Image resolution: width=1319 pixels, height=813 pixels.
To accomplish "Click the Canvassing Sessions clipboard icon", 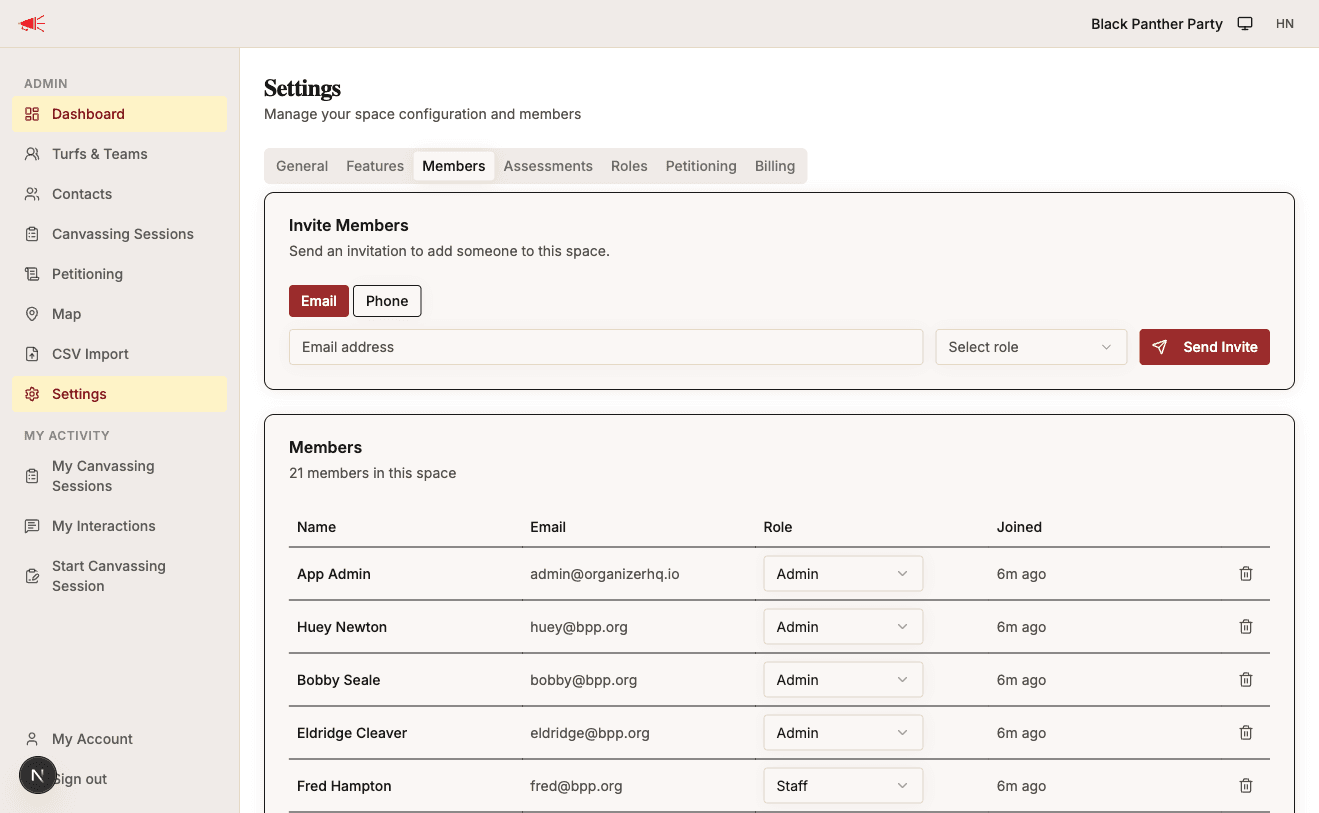I will click(x=32, y=234).
